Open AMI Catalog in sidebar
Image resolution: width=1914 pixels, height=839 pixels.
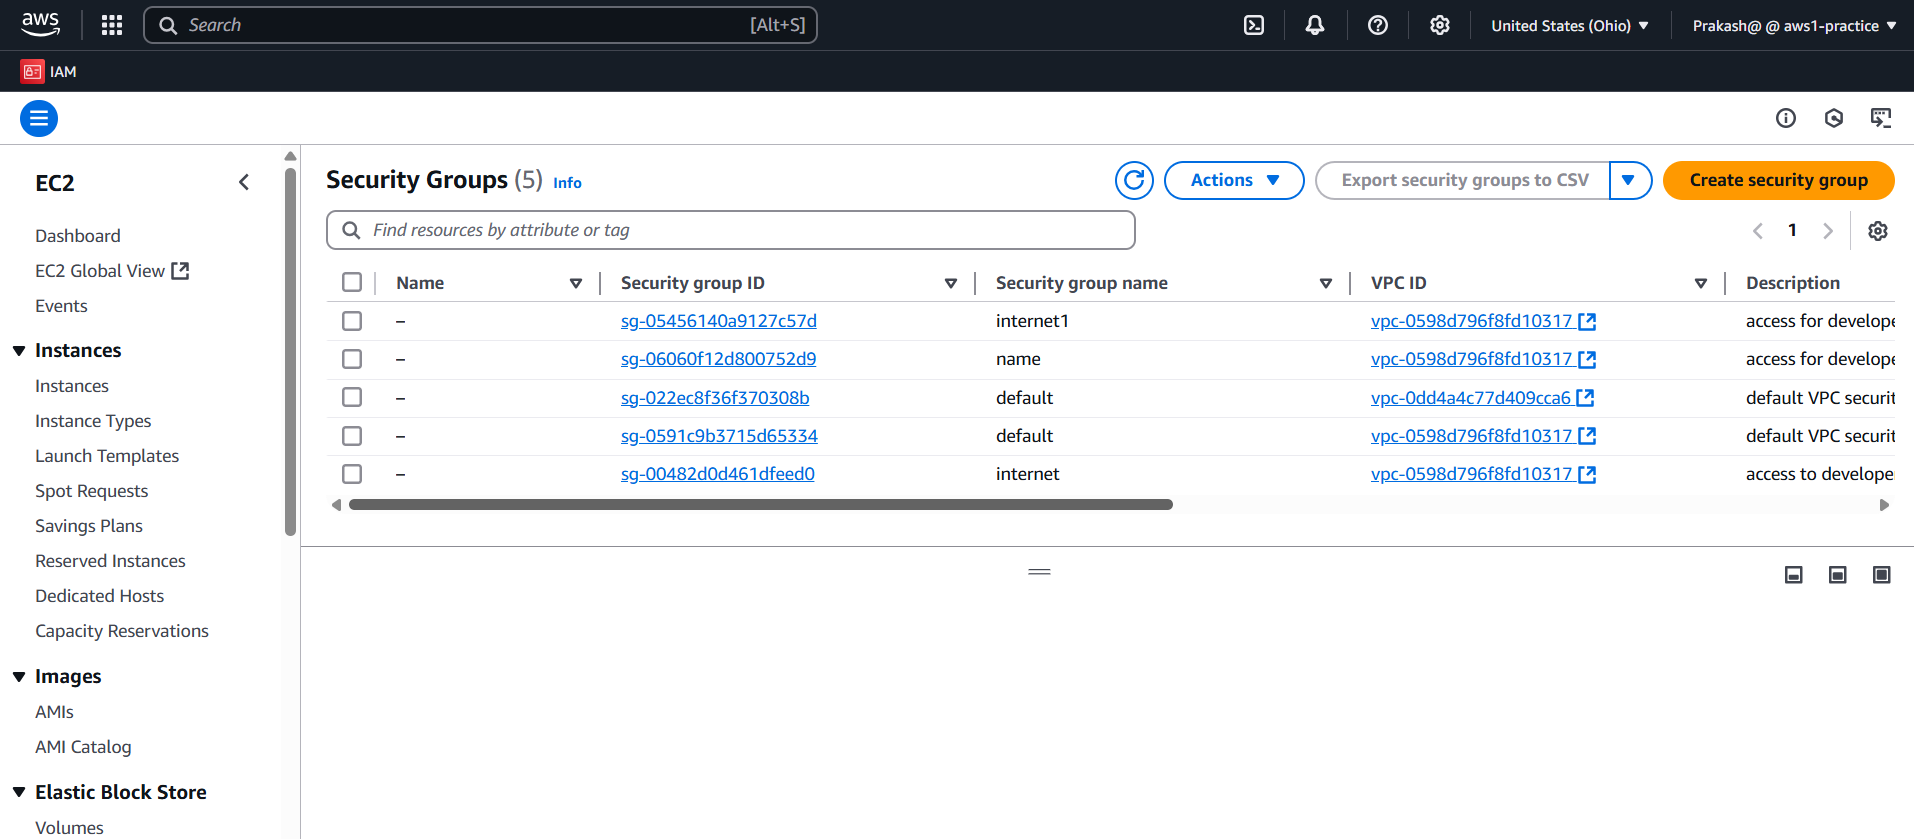[x=83, y=747]
